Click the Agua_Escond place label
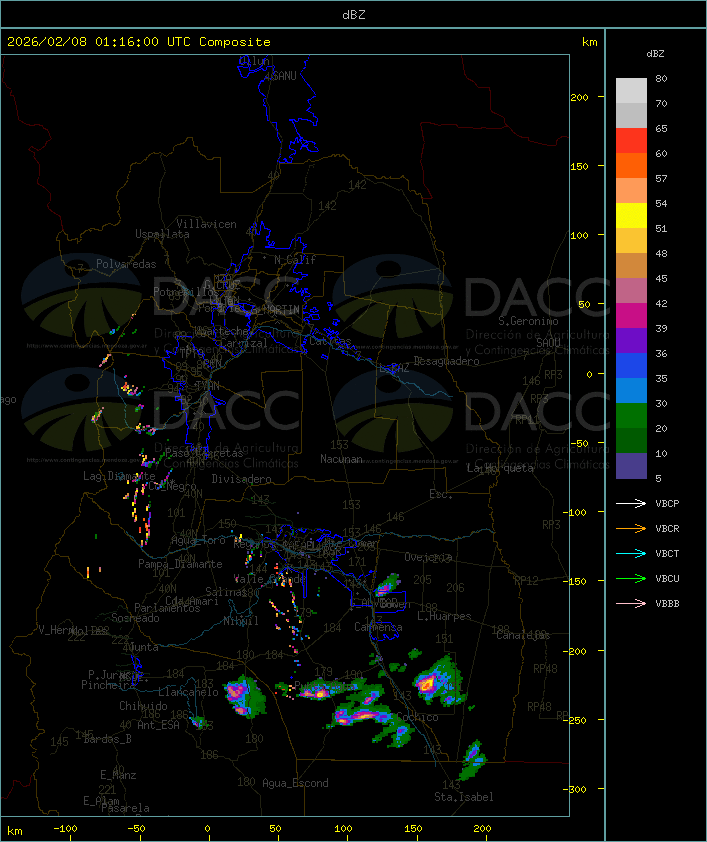The height and width of the screenshot is (842, 707). coord(295,783)
